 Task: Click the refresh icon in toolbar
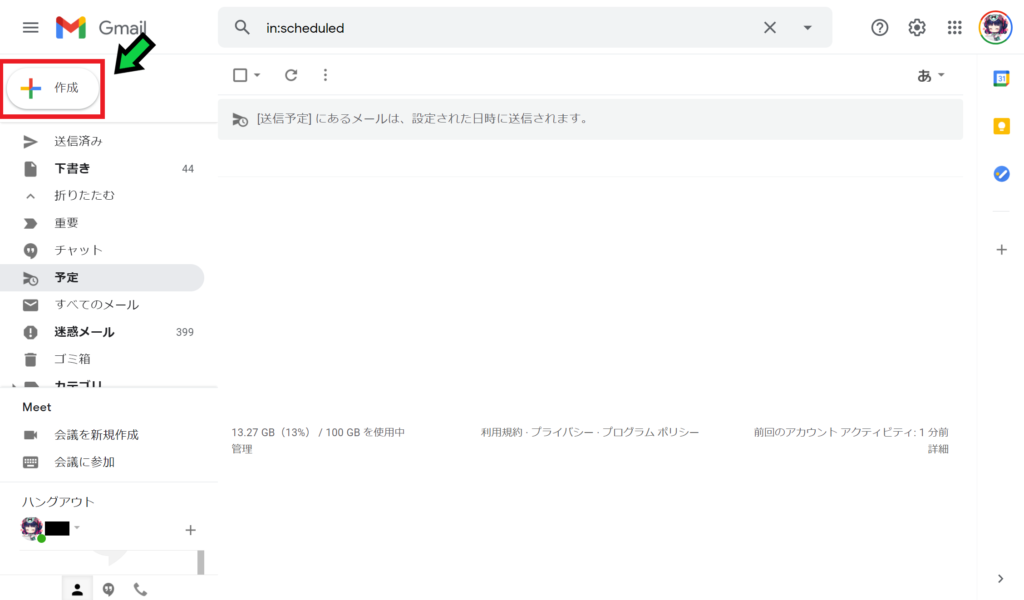[291, 75]
